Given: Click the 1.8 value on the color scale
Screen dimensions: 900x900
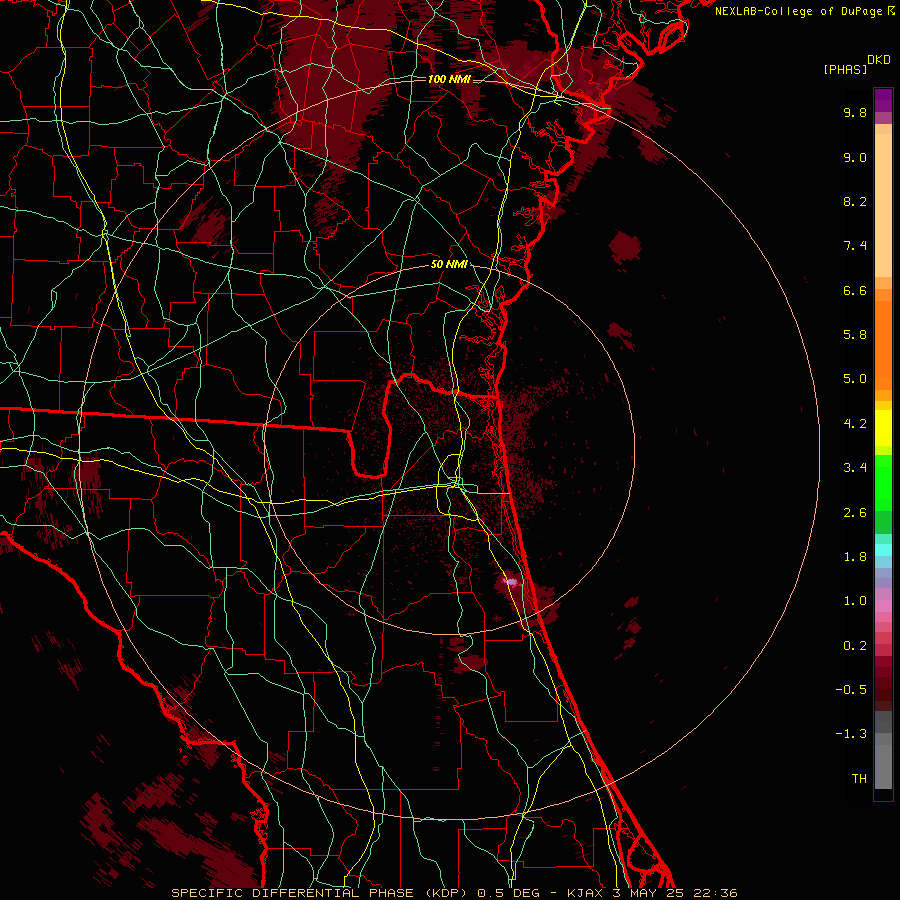Looking at the screenshot, I should [855, 557].
